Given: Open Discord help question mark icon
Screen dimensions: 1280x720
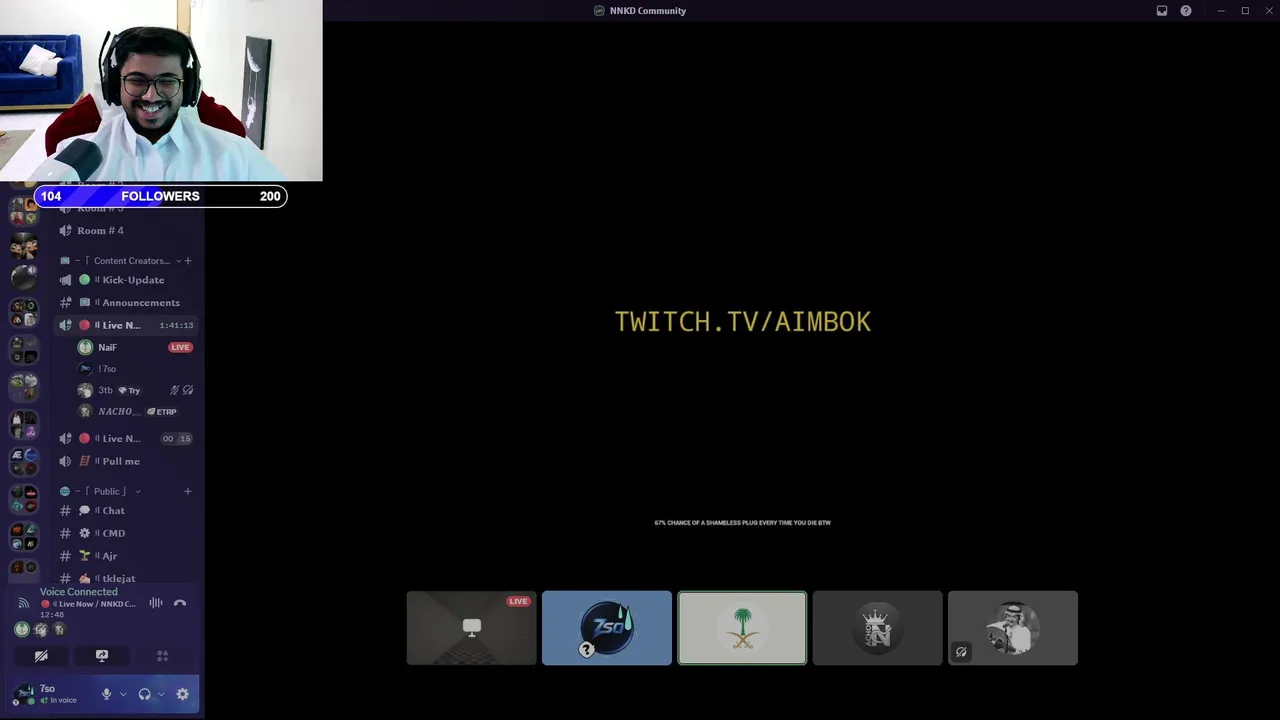Looking at the screenshot, I should coord(1186,11).
